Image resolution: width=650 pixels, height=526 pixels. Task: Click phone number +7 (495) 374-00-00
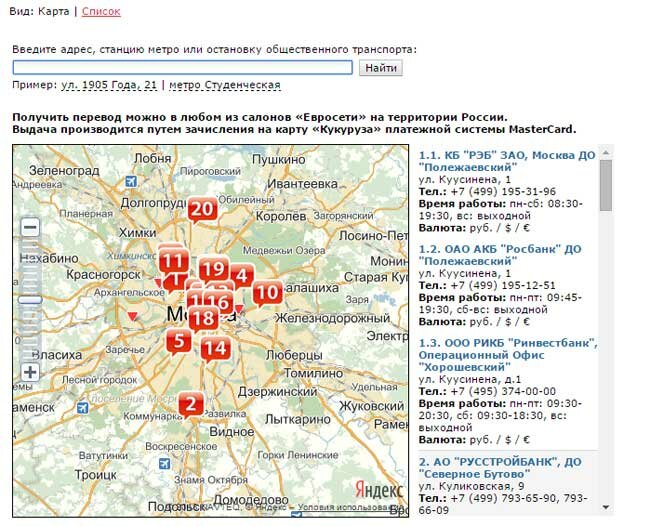click(503, 391)
